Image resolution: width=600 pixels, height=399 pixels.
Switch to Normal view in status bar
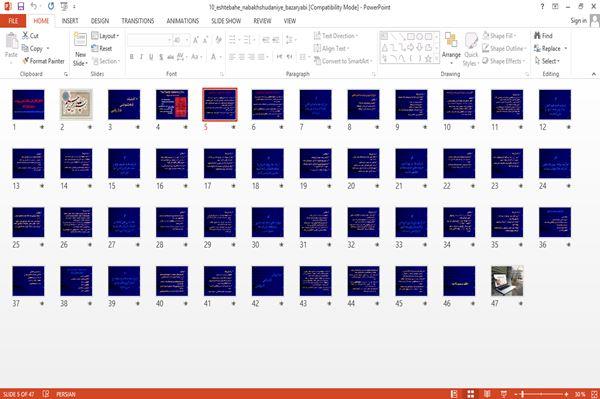pyautogui.click(x=454, y=394)
